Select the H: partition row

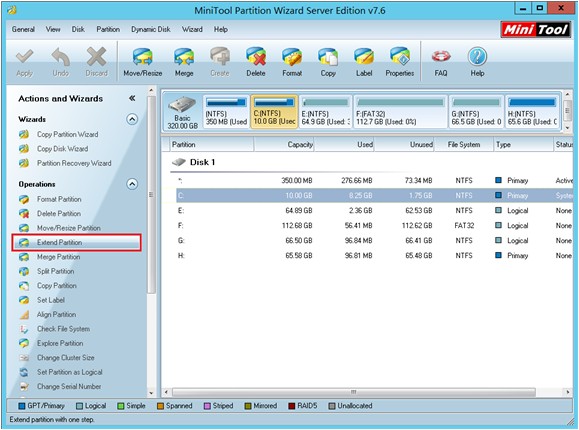click(374, 256)
